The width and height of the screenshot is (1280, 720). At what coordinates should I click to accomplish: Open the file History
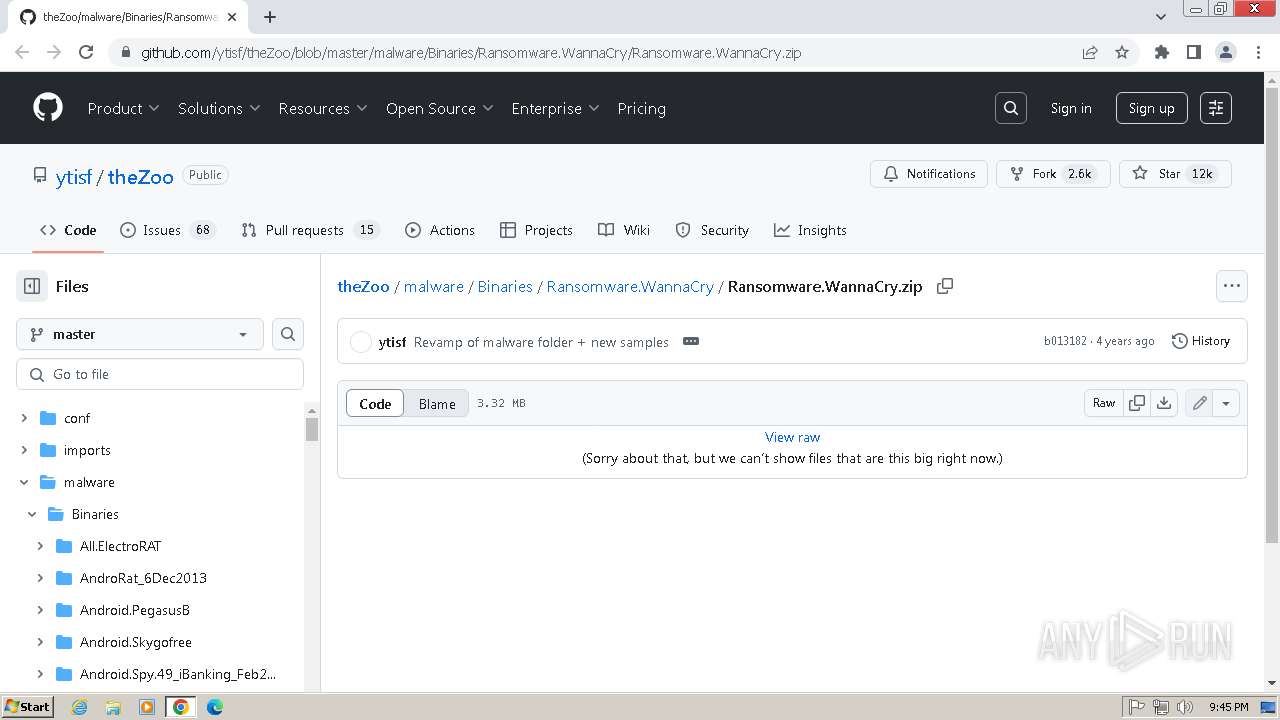pos(1201,341)
